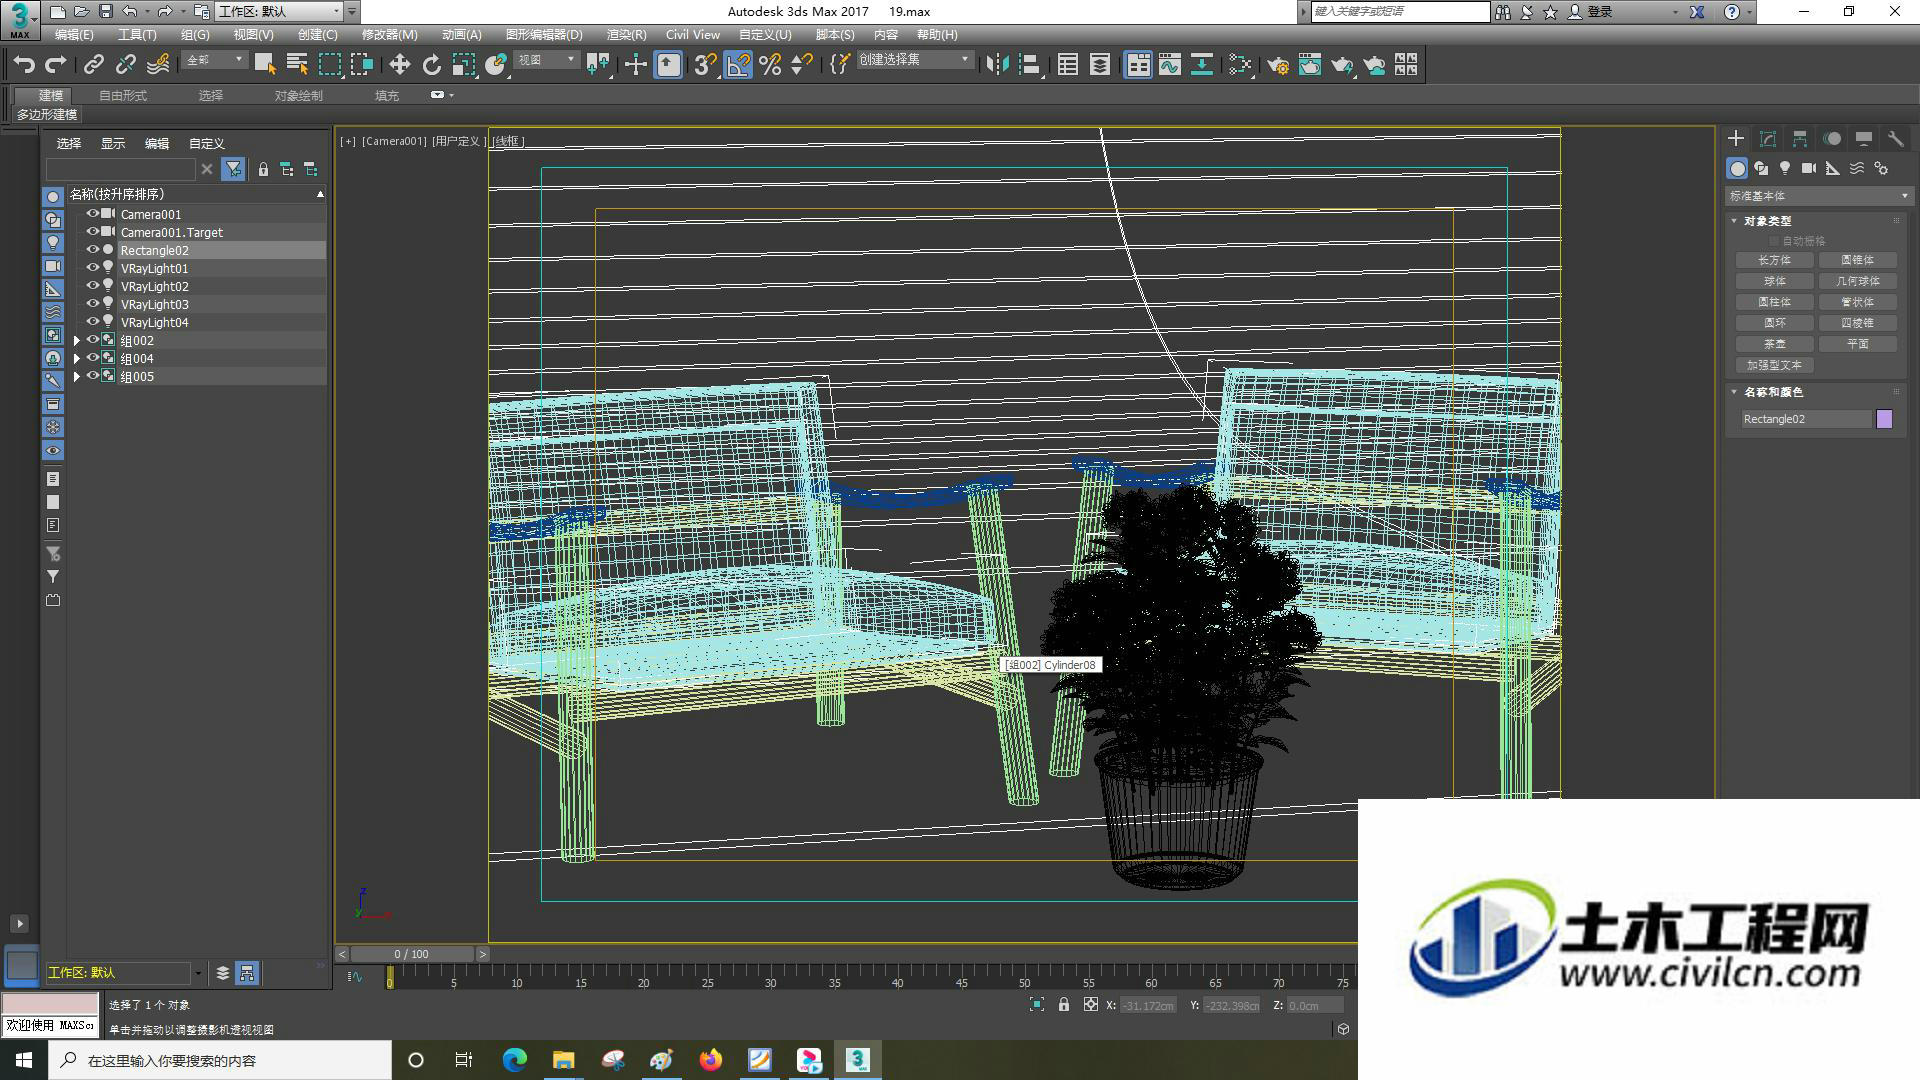The width and height of the screenshot is (1920, 1080).
Task: Open the 全部 selection filter dropdown
Action: (214, 61)
